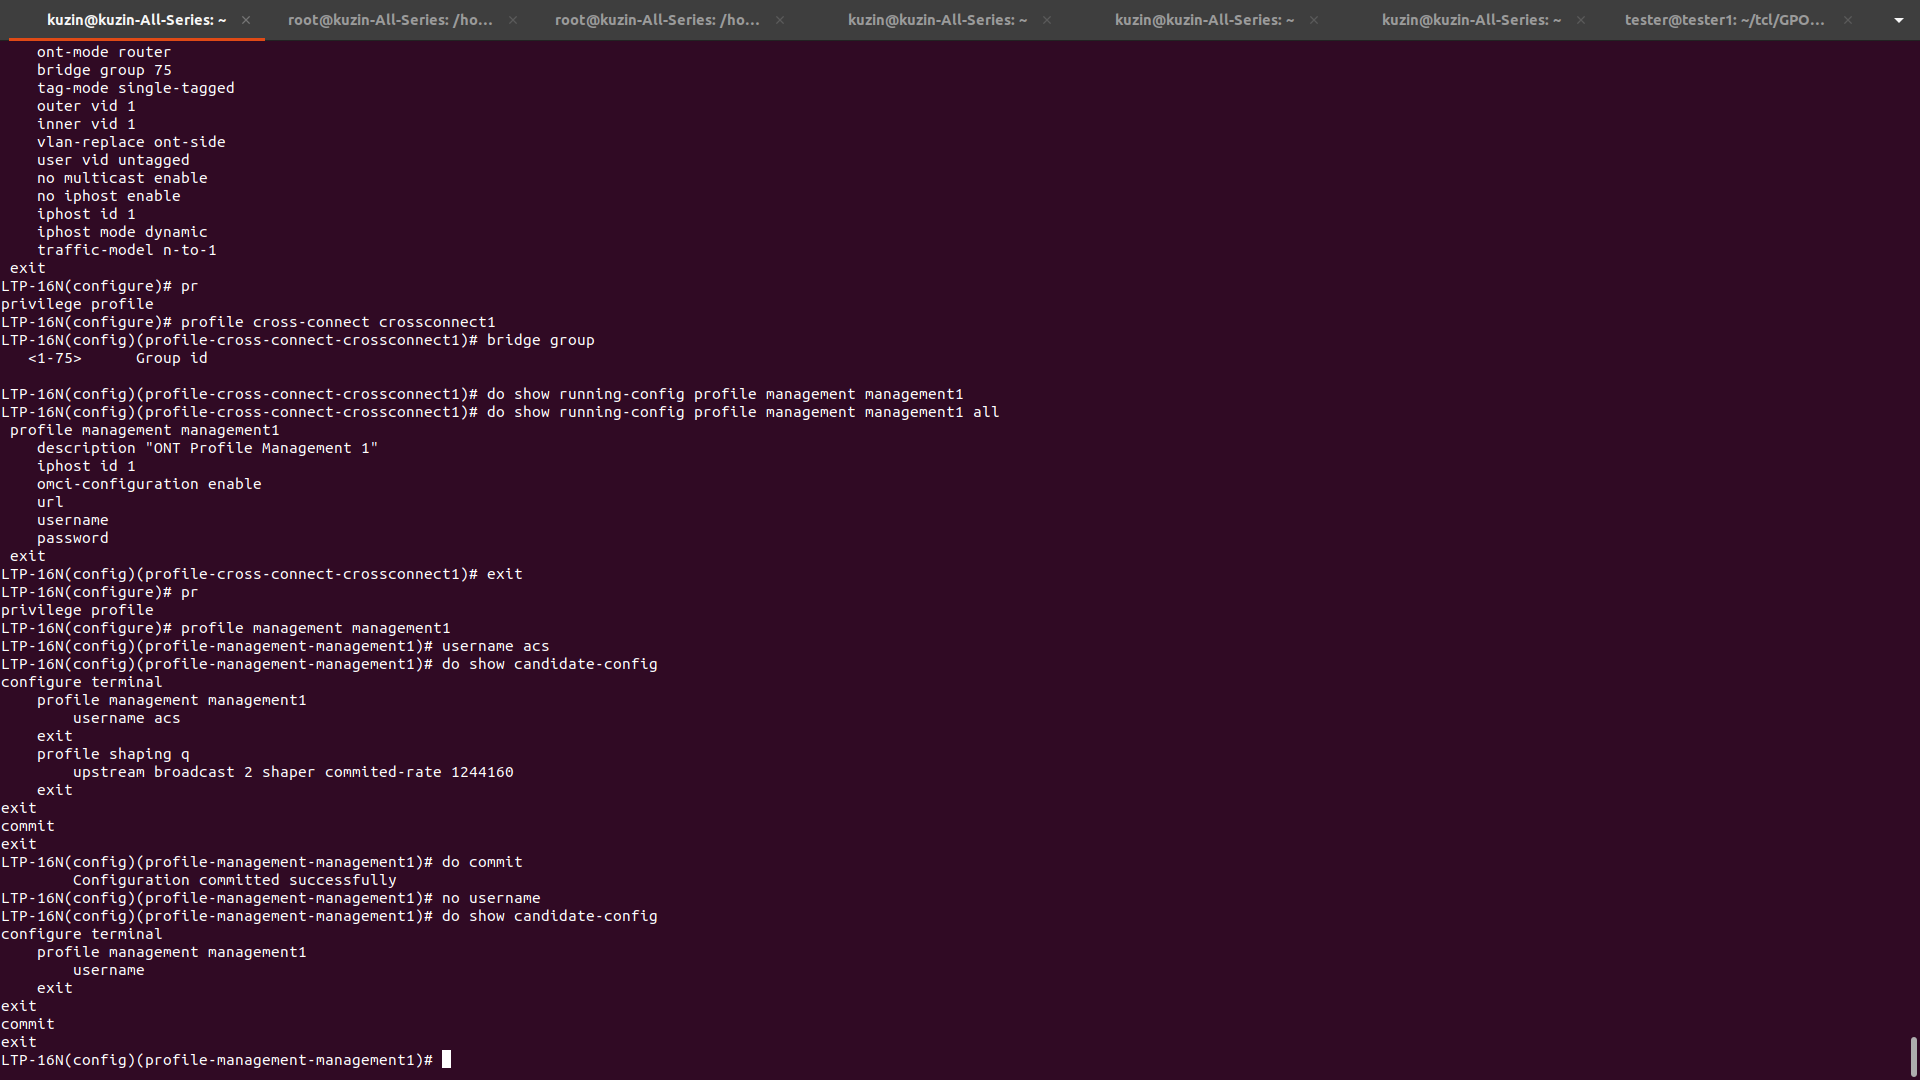Close the tester@tester1 tab
1920x1080 pixels.
[1848, 20]
